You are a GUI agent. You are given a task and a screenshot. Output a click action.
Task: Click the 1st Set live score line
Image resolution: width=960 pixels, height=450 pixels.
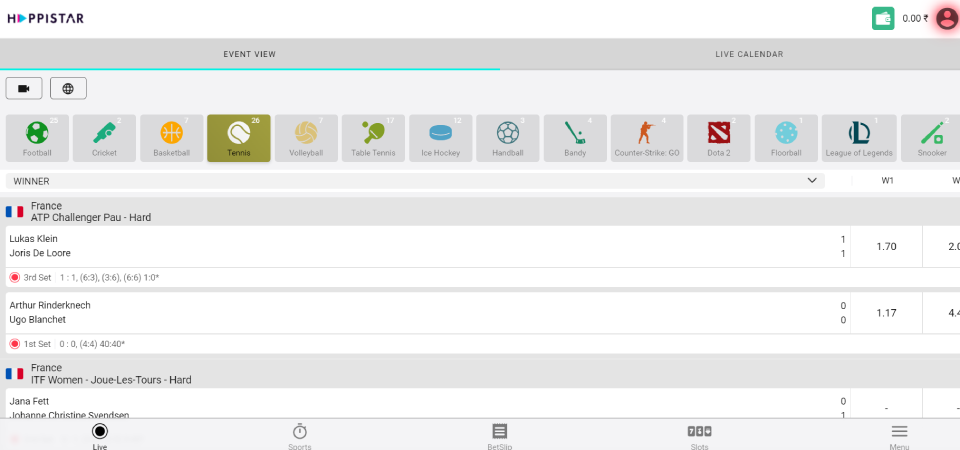74,344
